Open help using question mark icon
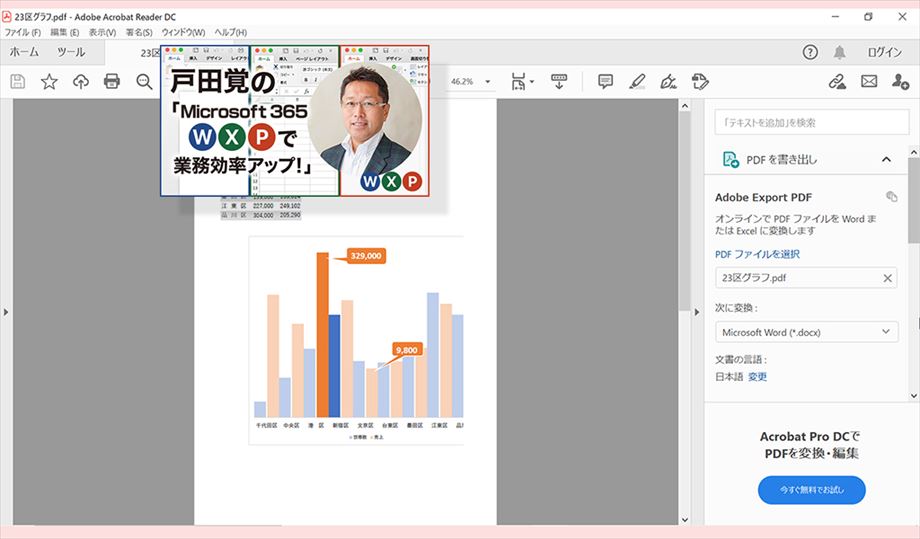Image resolution: width=920 pixels, height=539 pixels. (x=810, y=52)
